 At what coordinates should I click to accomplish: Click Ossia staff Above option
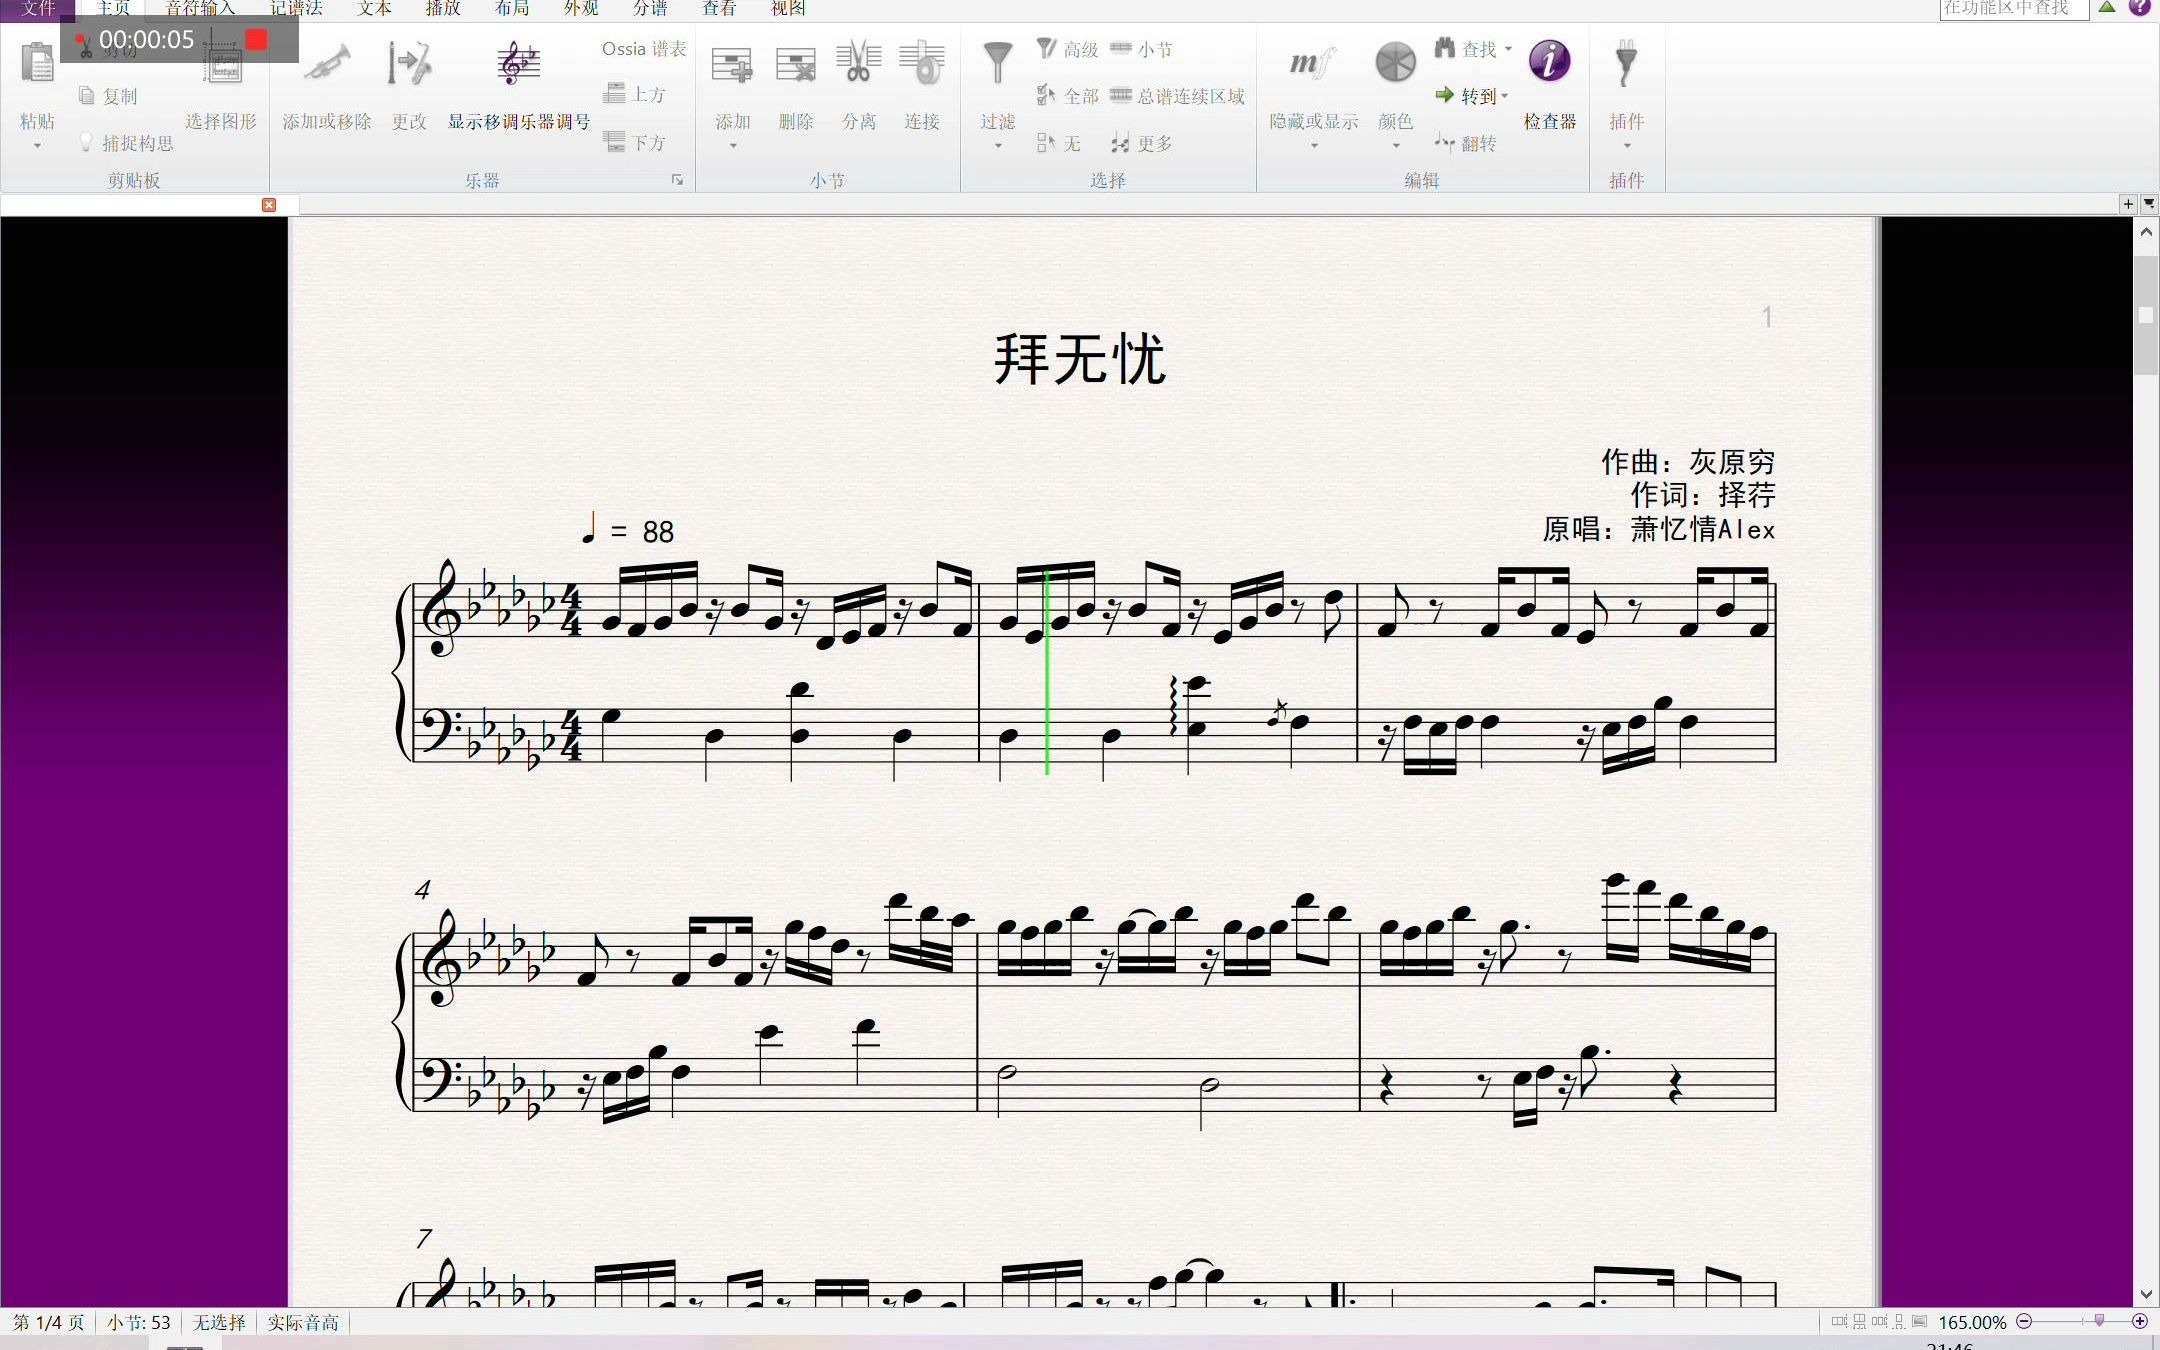(x=636, y=94)
